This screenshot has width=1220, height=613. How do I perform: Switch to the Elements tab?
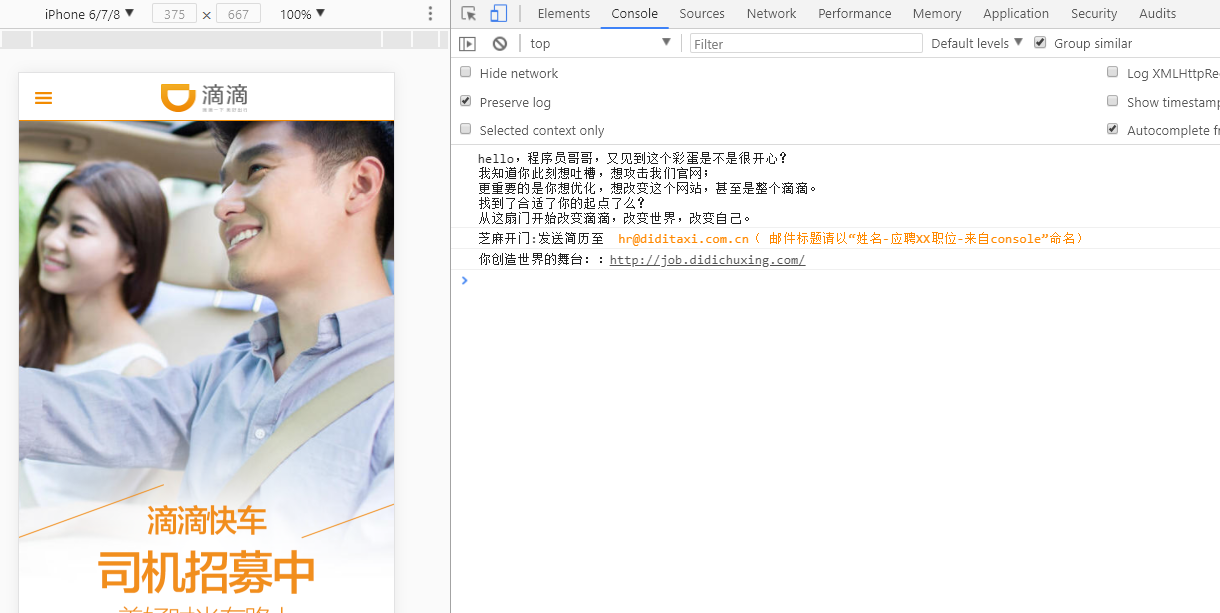(563, 13)
